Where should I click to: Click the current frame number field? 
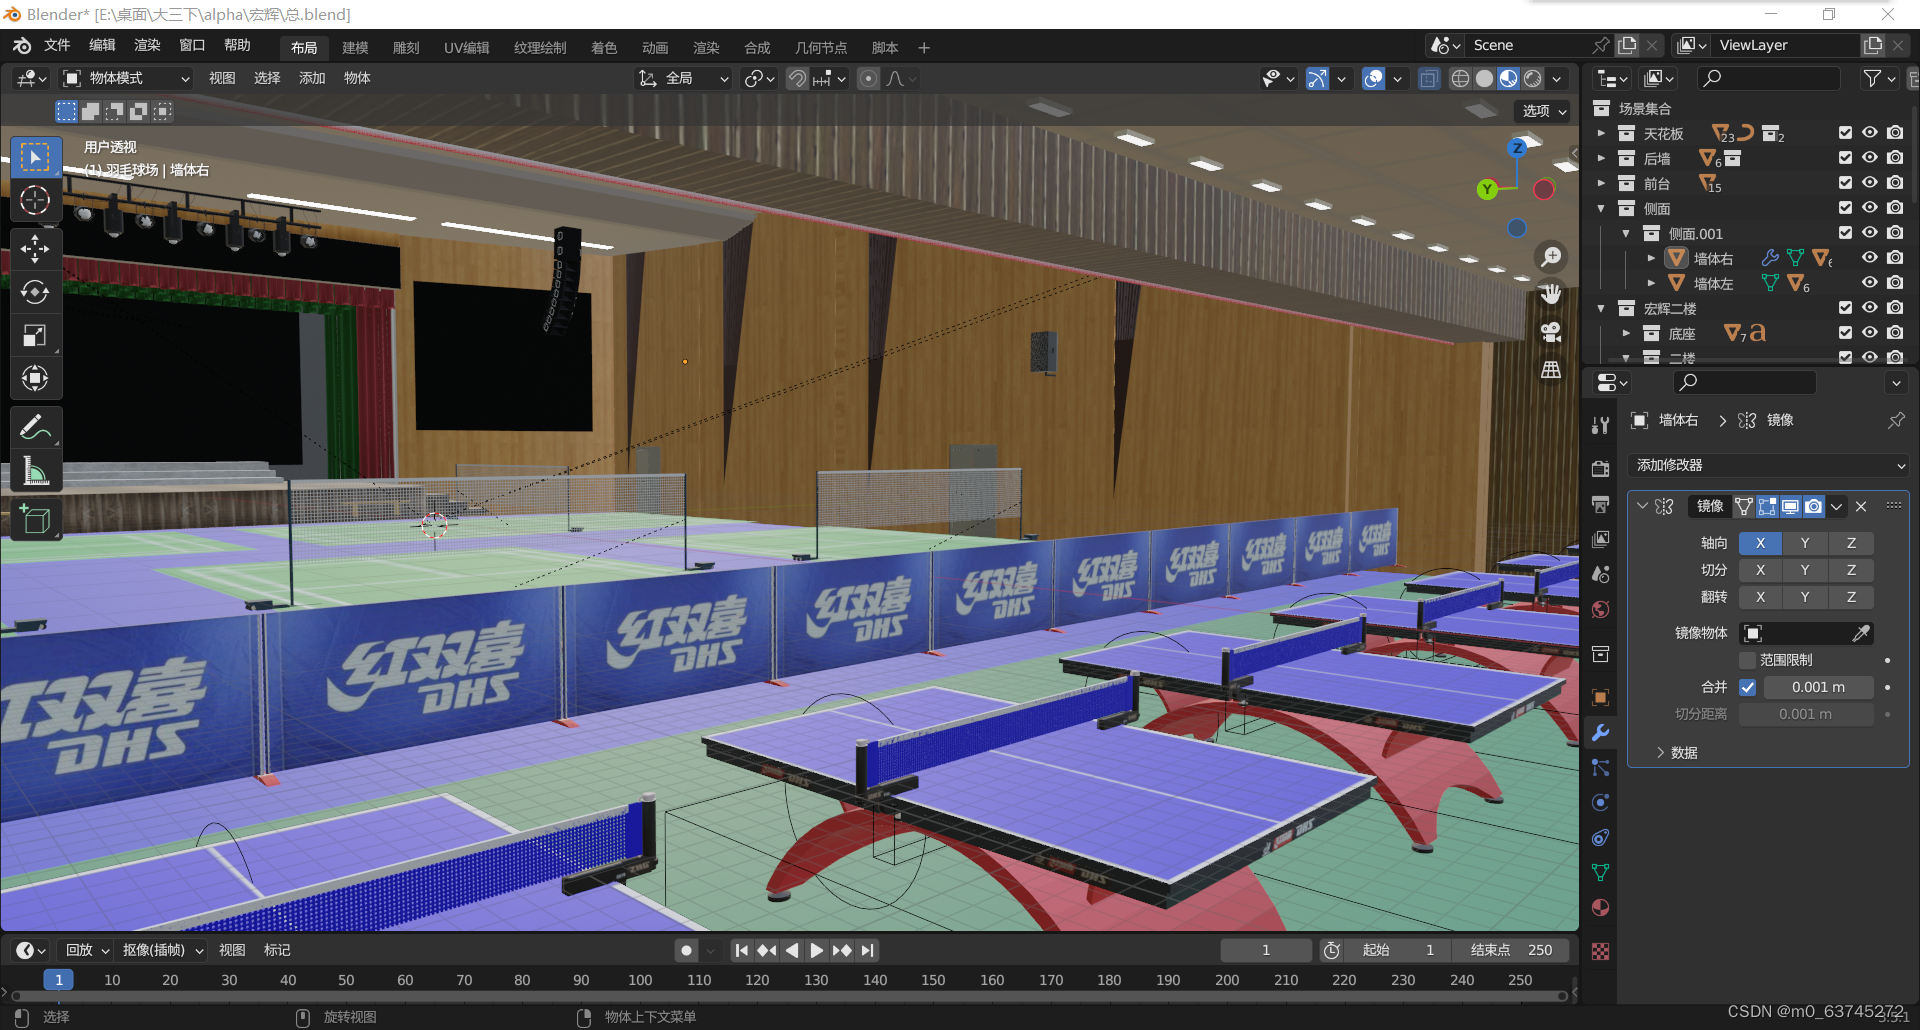click(x=1265, y=950)
